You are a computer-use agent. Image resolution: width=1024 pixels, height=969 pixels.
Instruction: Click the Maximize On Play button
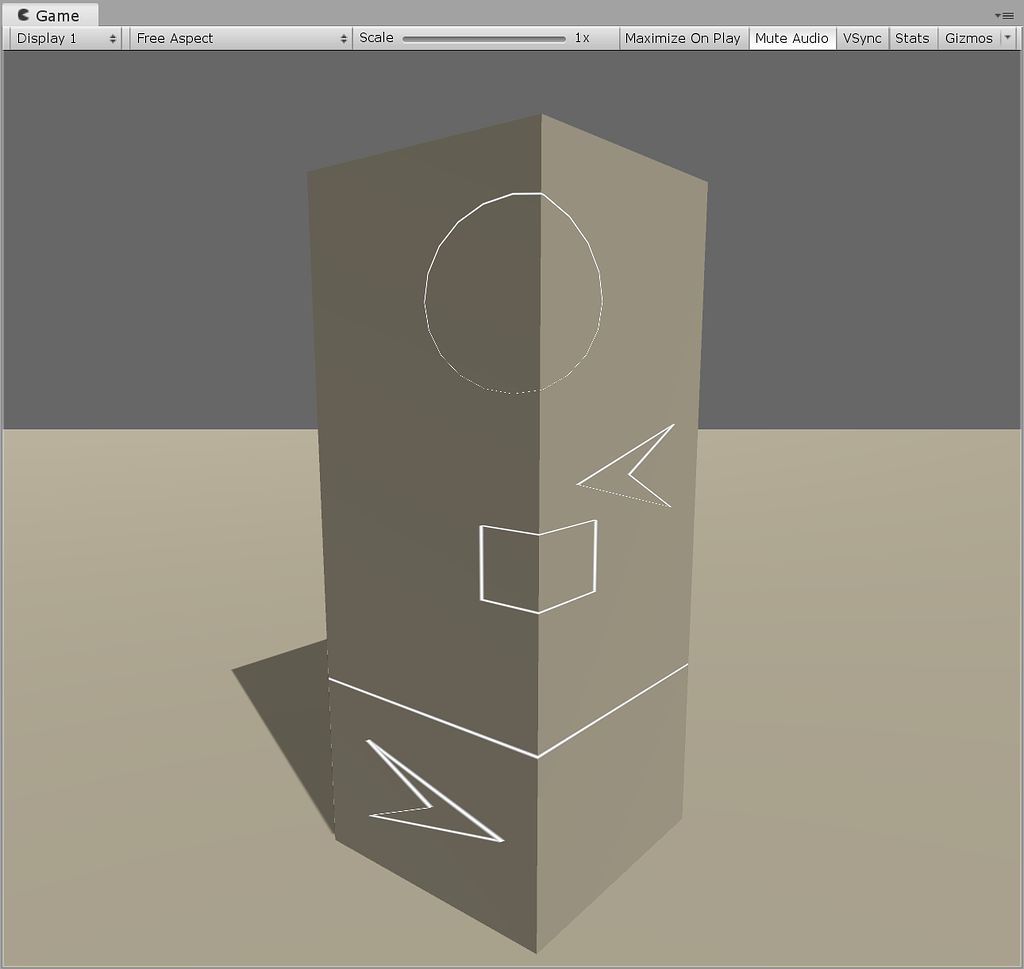683,38
